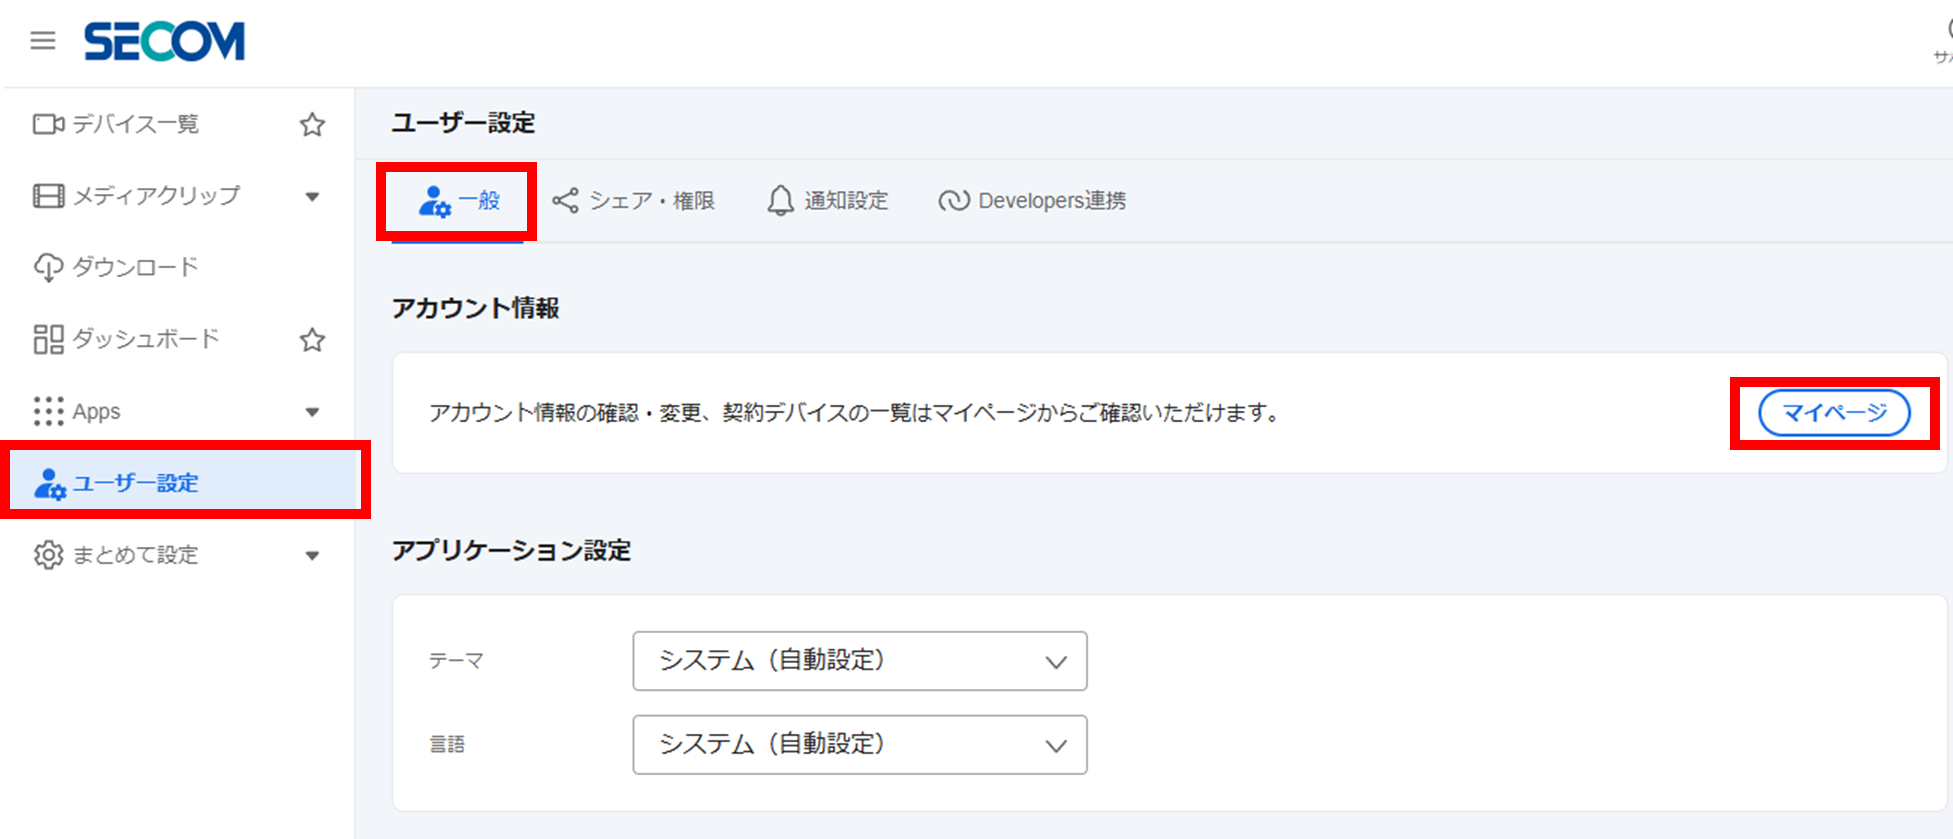
Task: Select メディアクリップ label in sidebar
Action: pos(156,196)
